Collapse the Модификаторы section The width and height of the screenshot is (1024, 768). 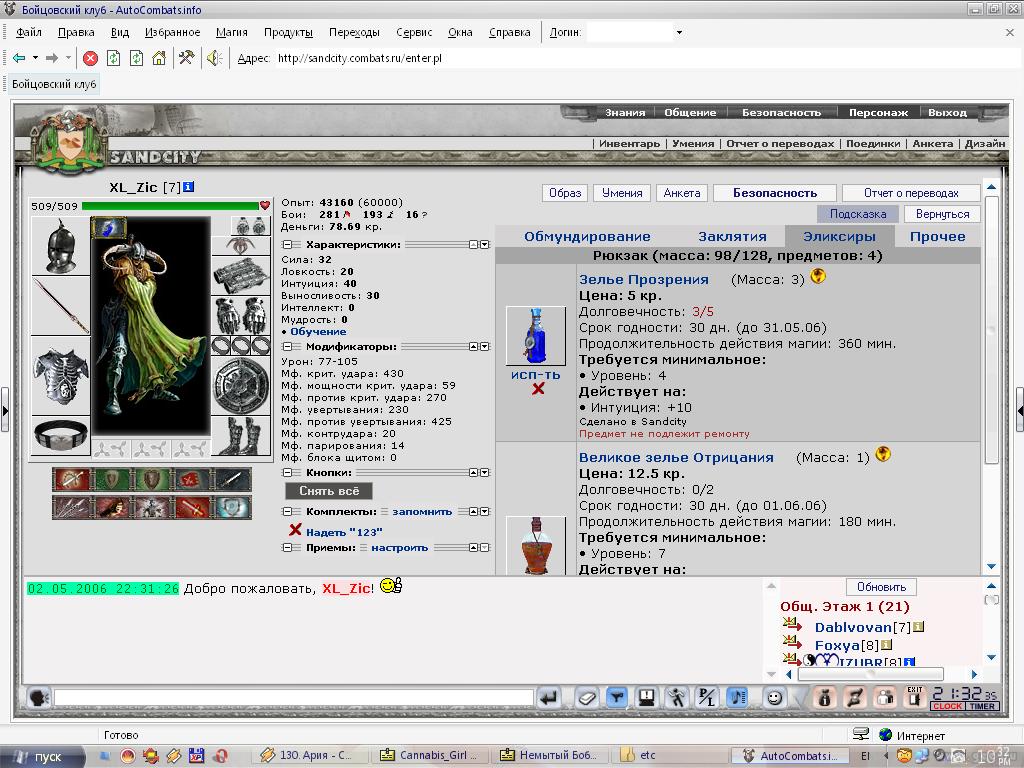tap(287, 347)
